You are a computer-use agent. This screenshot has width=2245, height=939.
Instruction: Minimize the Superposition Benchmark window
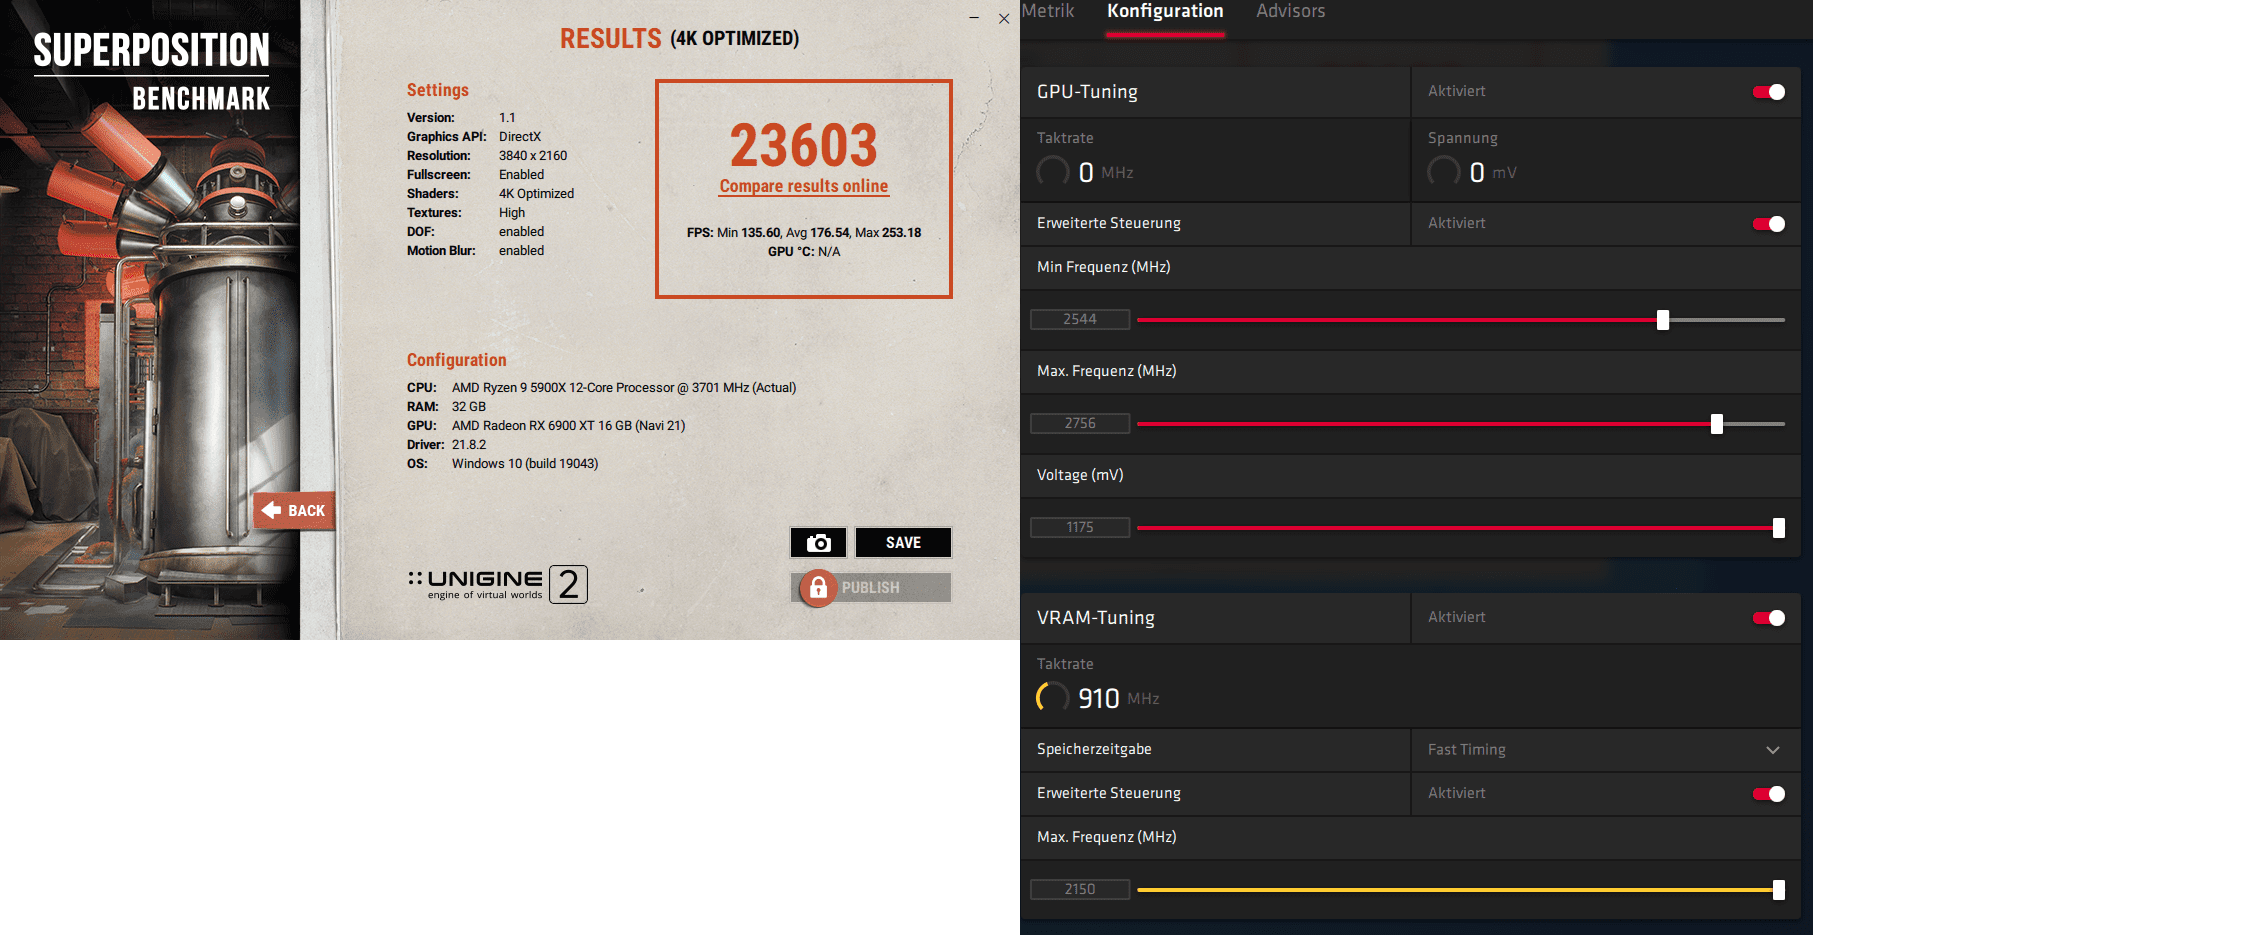click(973, 18)
